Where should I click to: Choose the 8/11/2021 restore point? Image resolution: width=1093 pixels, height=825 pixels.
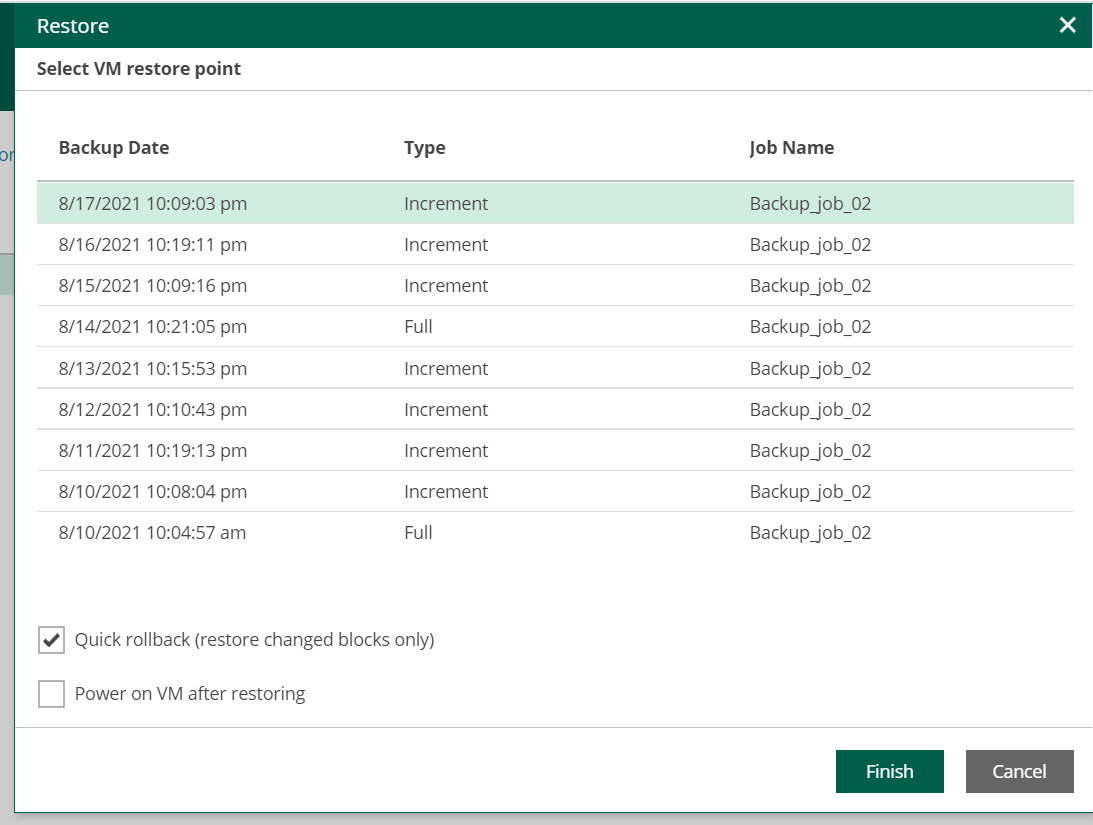(x=400, y=450)
